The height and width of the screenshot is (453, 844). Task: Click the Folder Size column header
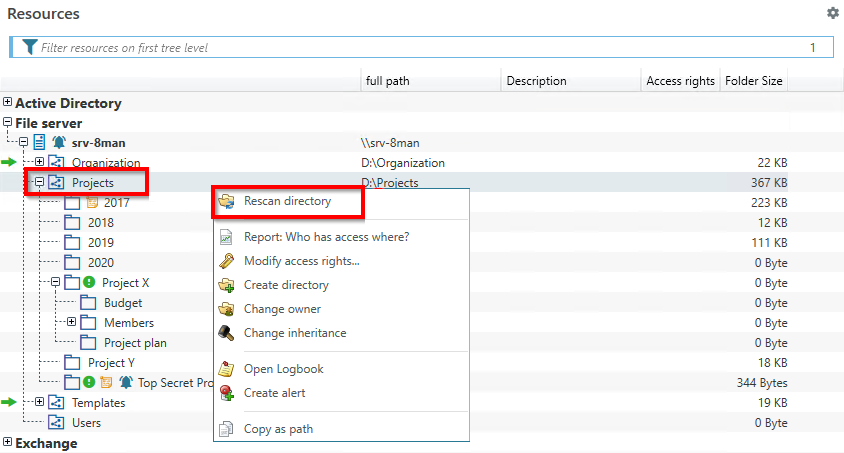[x=754, y=81]
